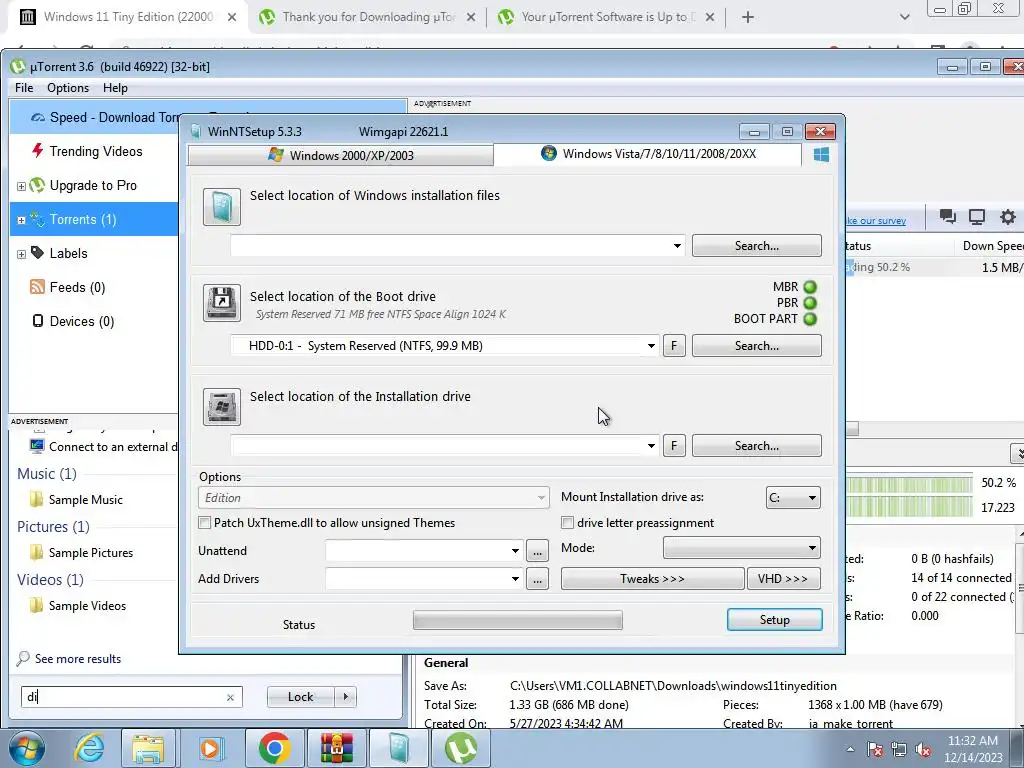
Task: Open the uTorrent File menu
Action: pos(24,88)
